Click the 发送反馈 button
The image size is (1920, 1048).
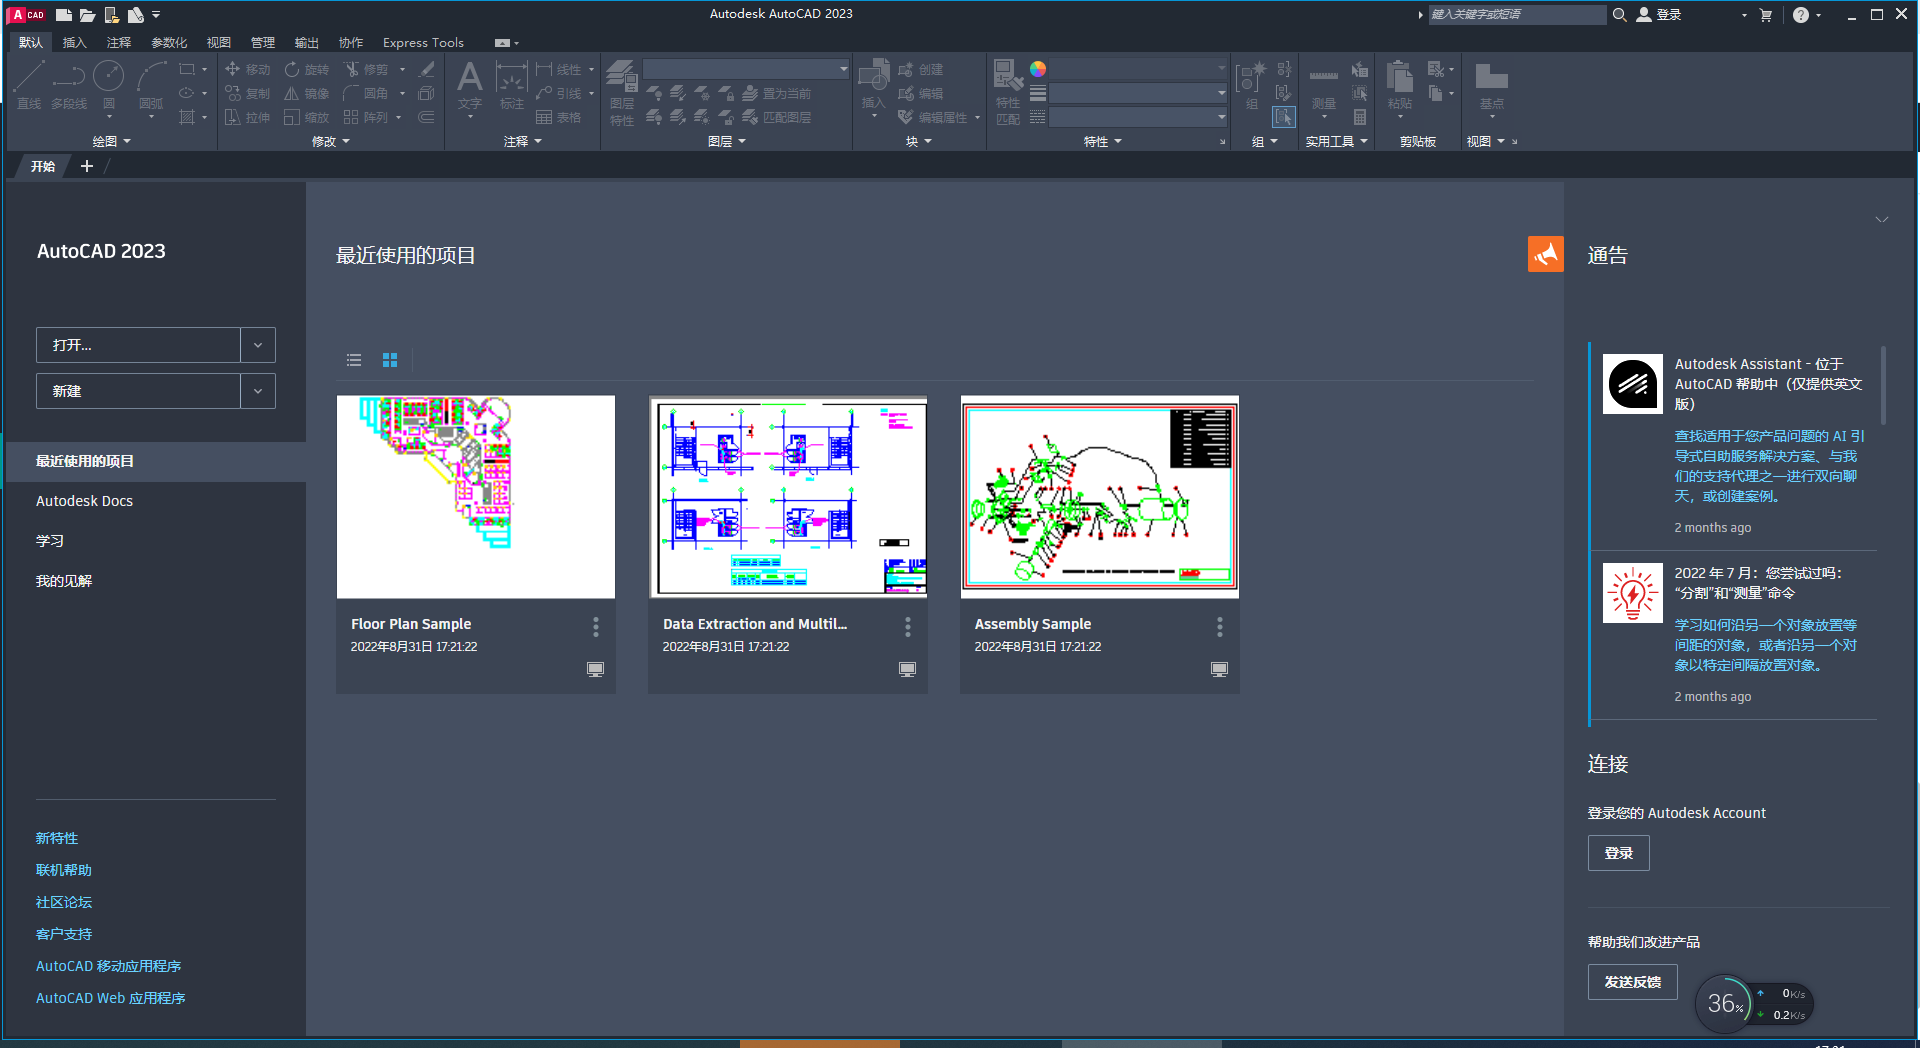(x=1632, y=982)
